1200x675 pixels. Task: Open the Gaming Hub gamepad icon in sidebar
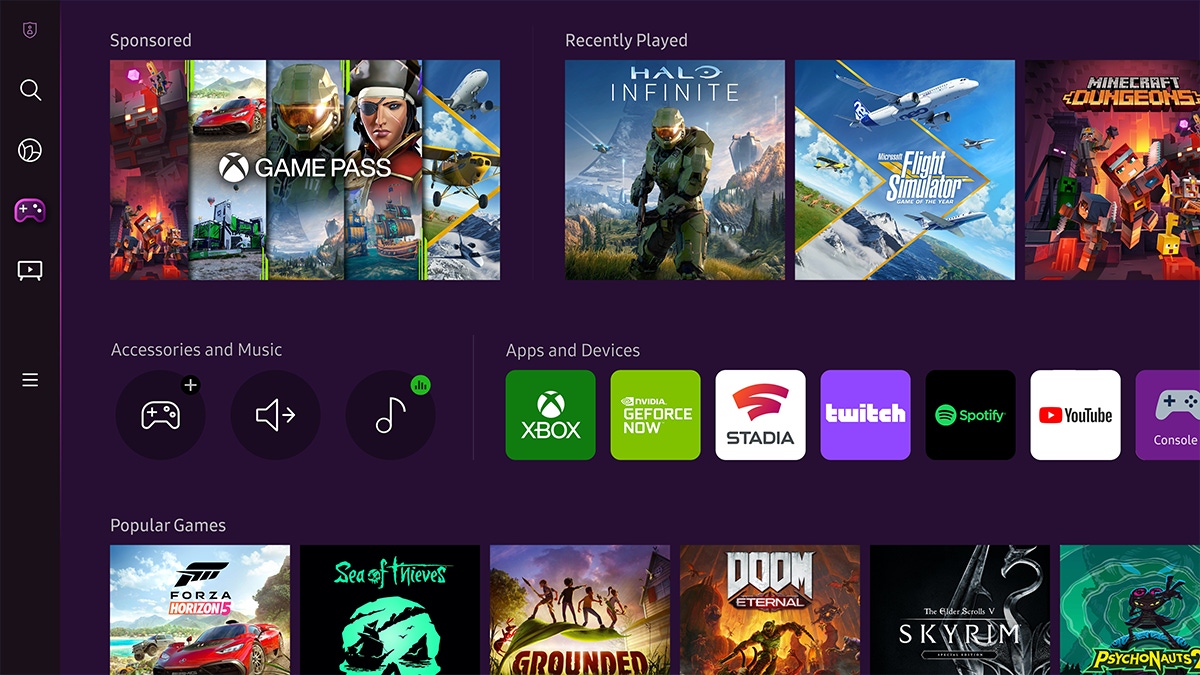[x=30, y=210]
